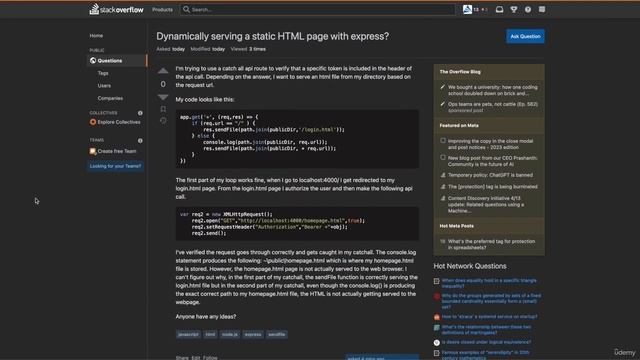640x360 pixels.
Task: Open 'Content Discovery initiative 4/13 update' link
Action: coord(486,204)
